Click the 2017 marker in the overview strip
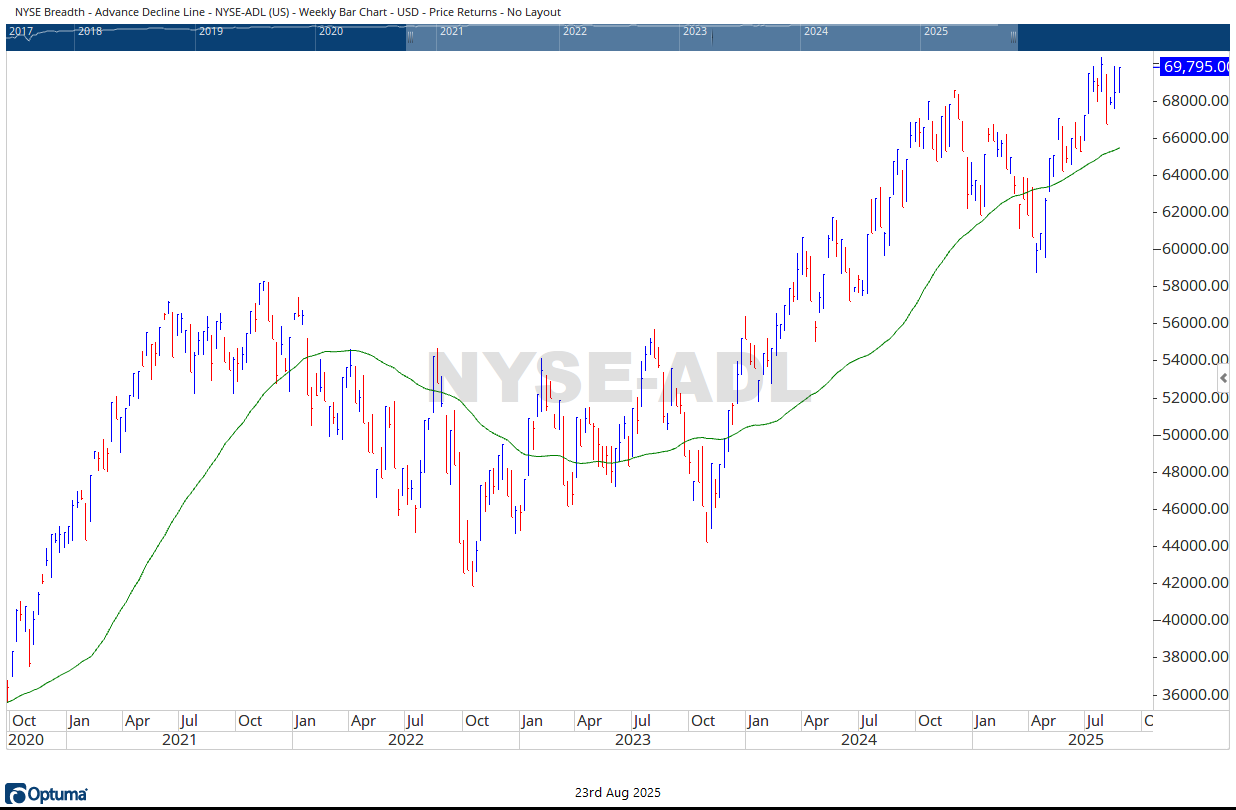This screenshot has width=1236, height=810. coord(20,31)
